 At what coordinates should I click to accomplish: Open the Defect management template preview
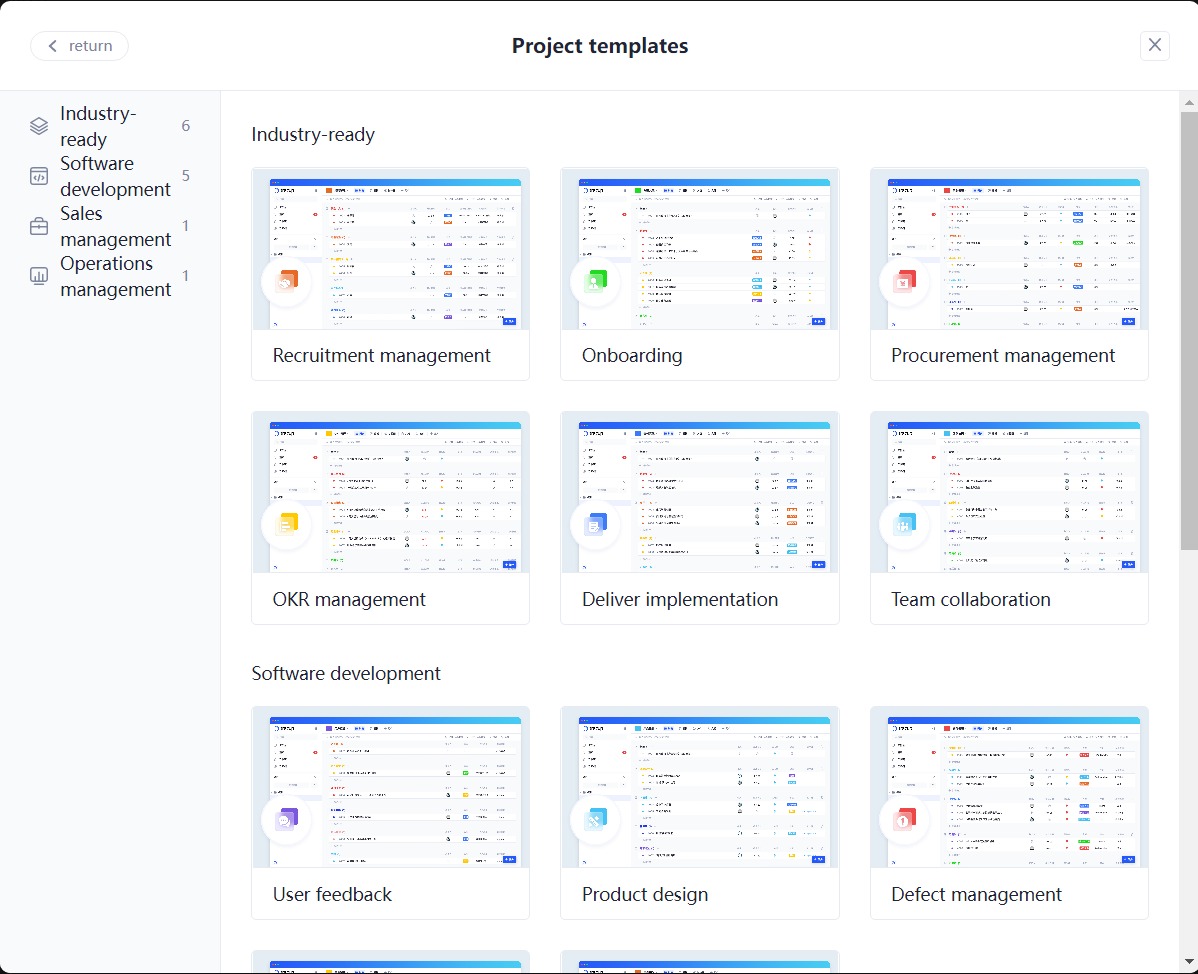pyautogui.click(x=1009, y=788)
